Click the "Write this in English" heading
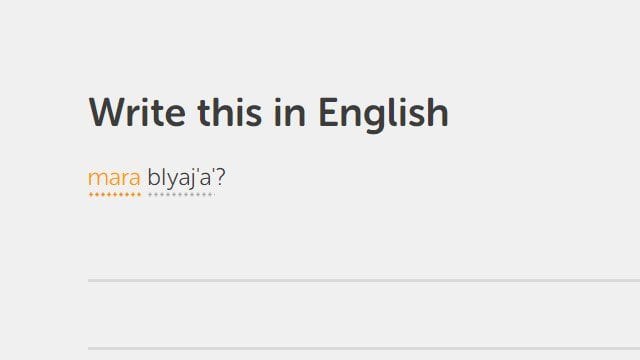 click(x=269, y=113)
